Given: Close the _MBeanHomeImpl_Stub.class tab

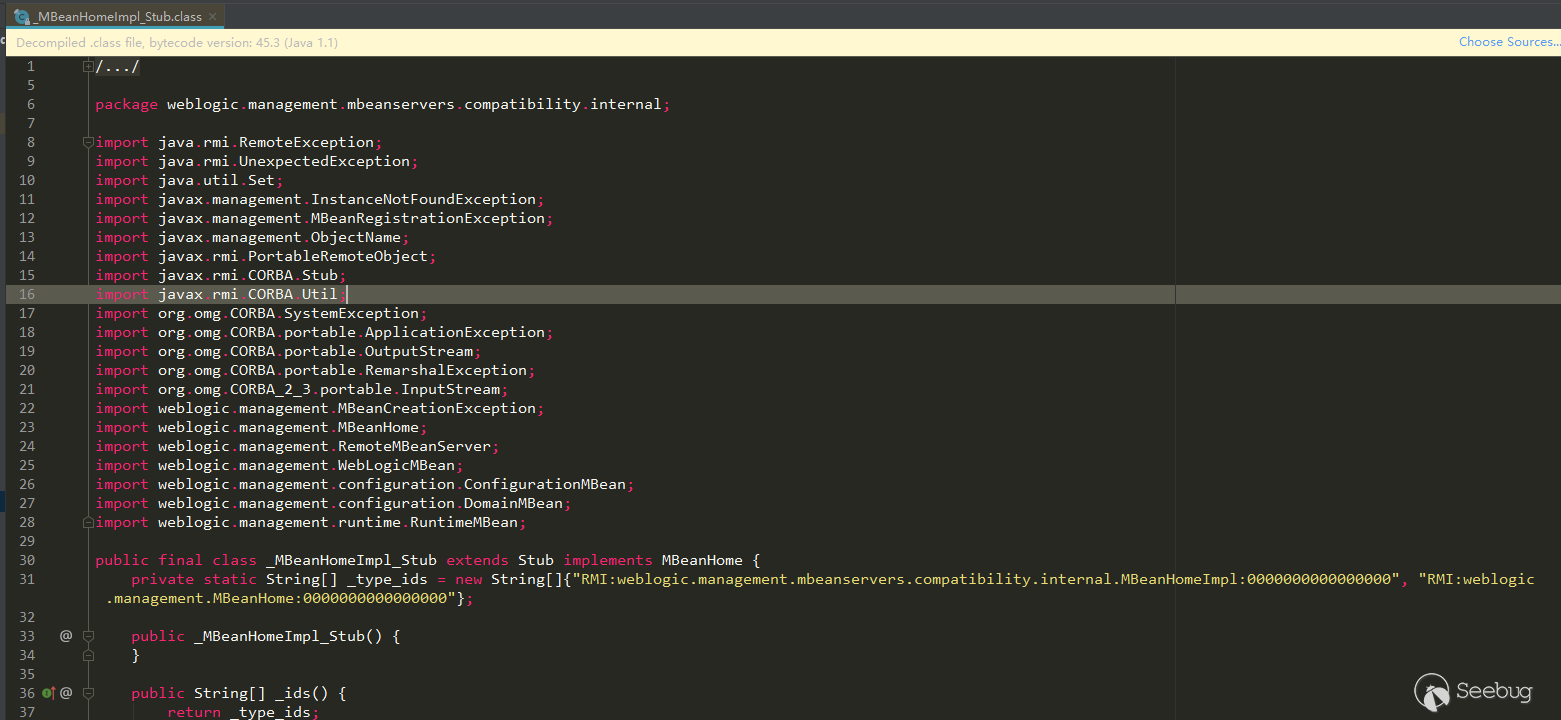Looking at the screenshot, I should 213,17.
